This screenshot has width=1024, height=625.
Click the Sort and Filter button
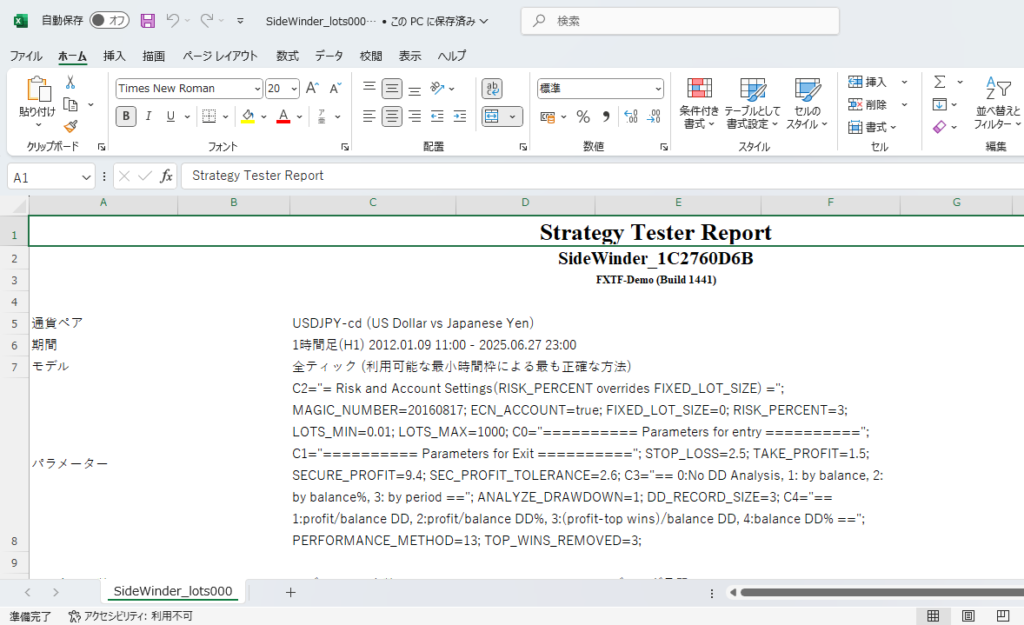[x=997, y=103]
